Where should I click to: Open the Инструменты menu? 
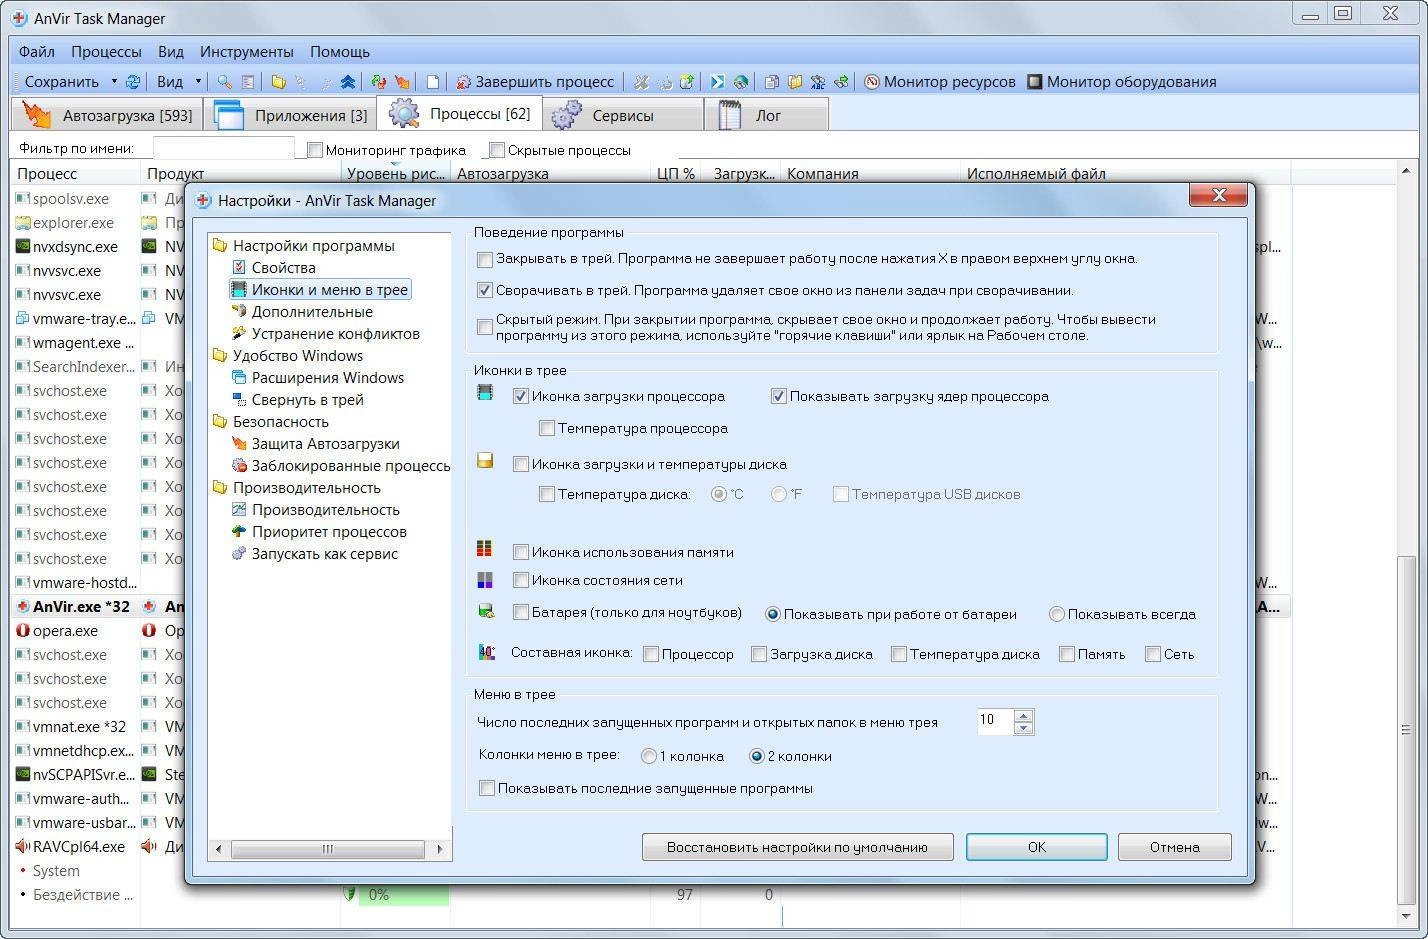click(246, 52)
